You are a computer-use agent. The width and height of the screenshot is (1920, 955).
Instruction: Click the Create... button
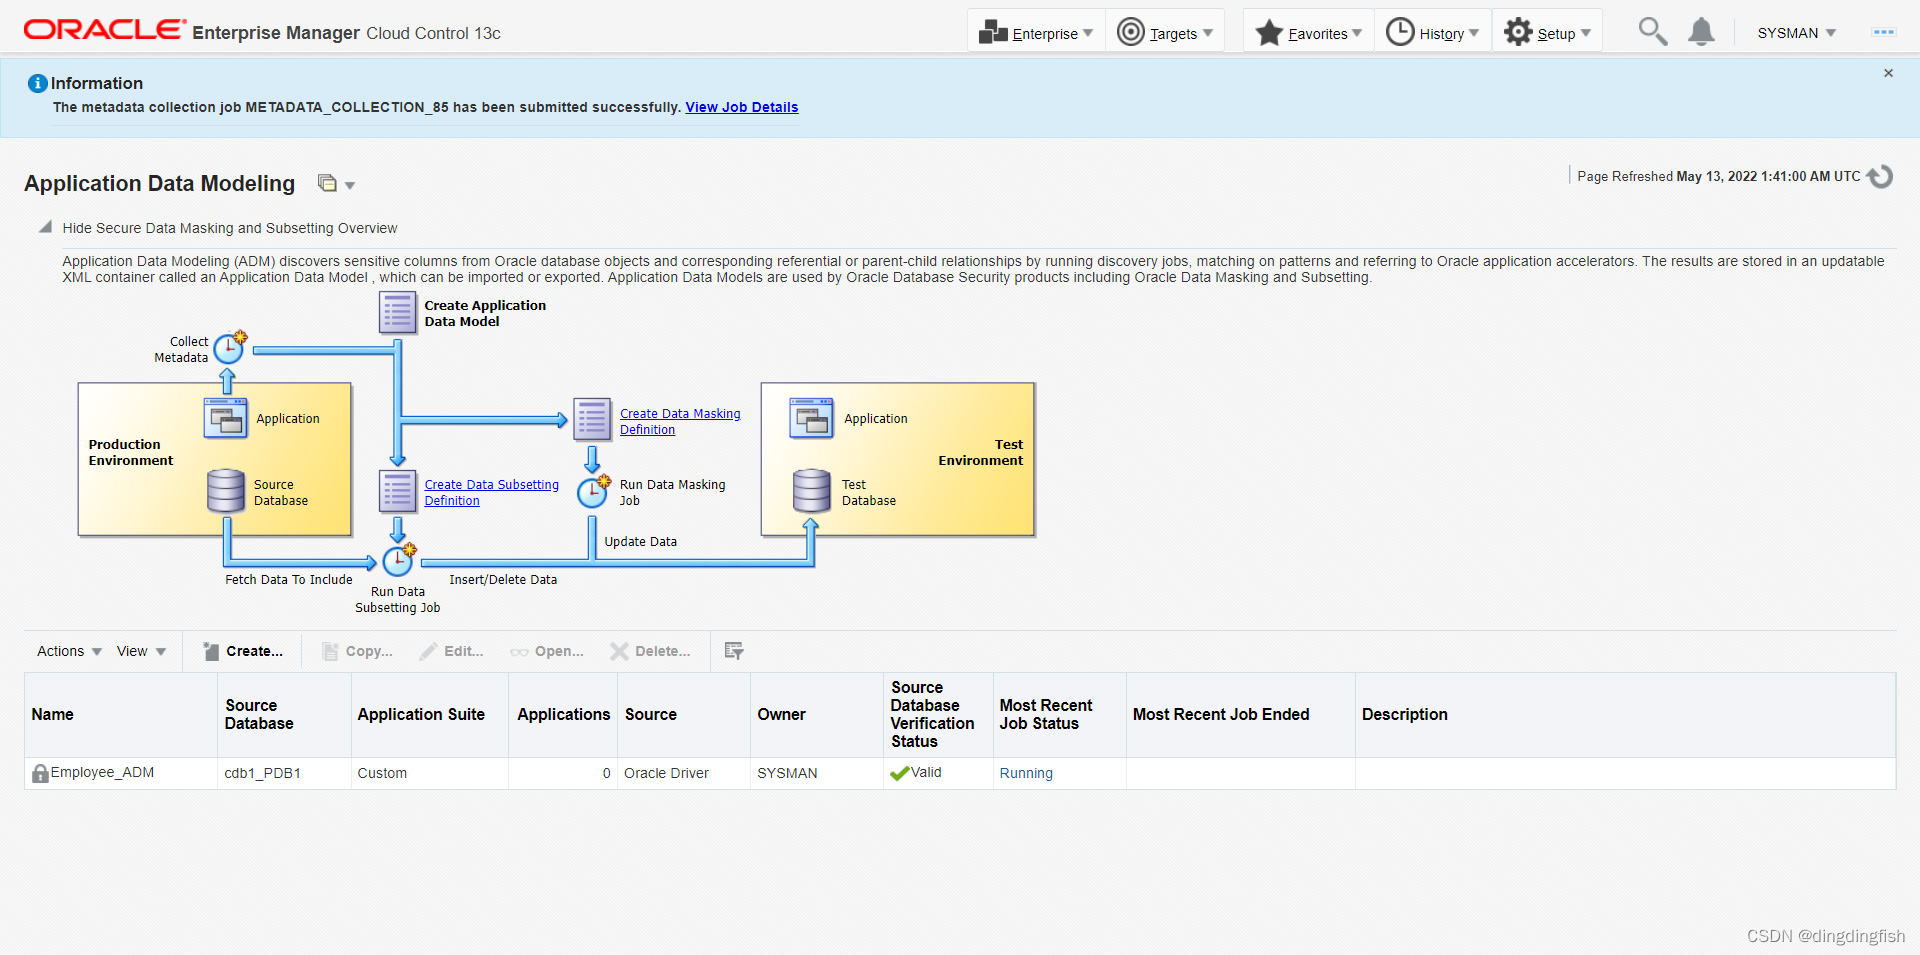point(243,651)
